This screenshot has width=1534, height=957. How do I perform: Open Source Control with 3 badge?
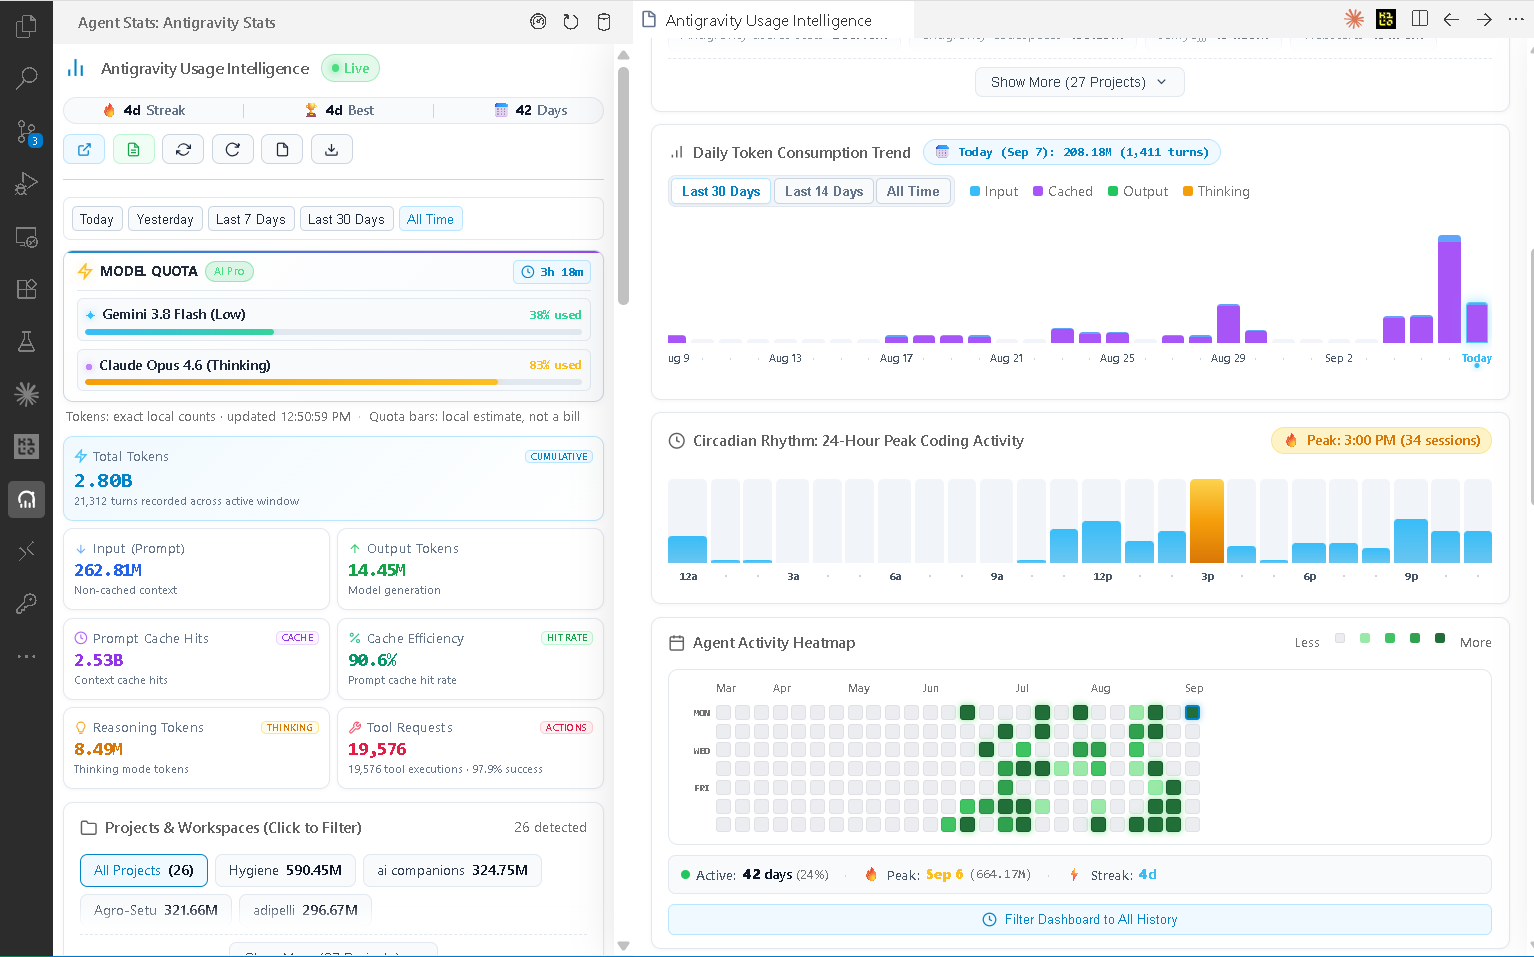click(x=27, y=132)
